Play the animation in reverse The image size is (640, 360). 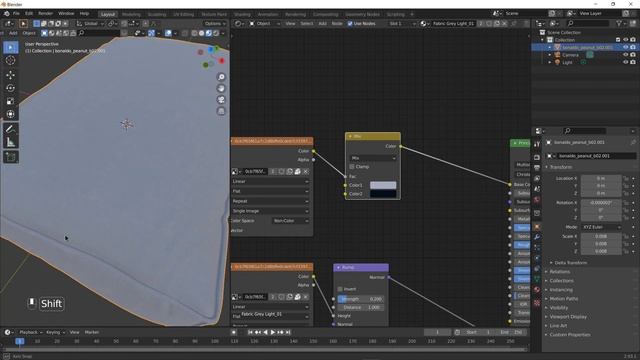click(266, 332)
